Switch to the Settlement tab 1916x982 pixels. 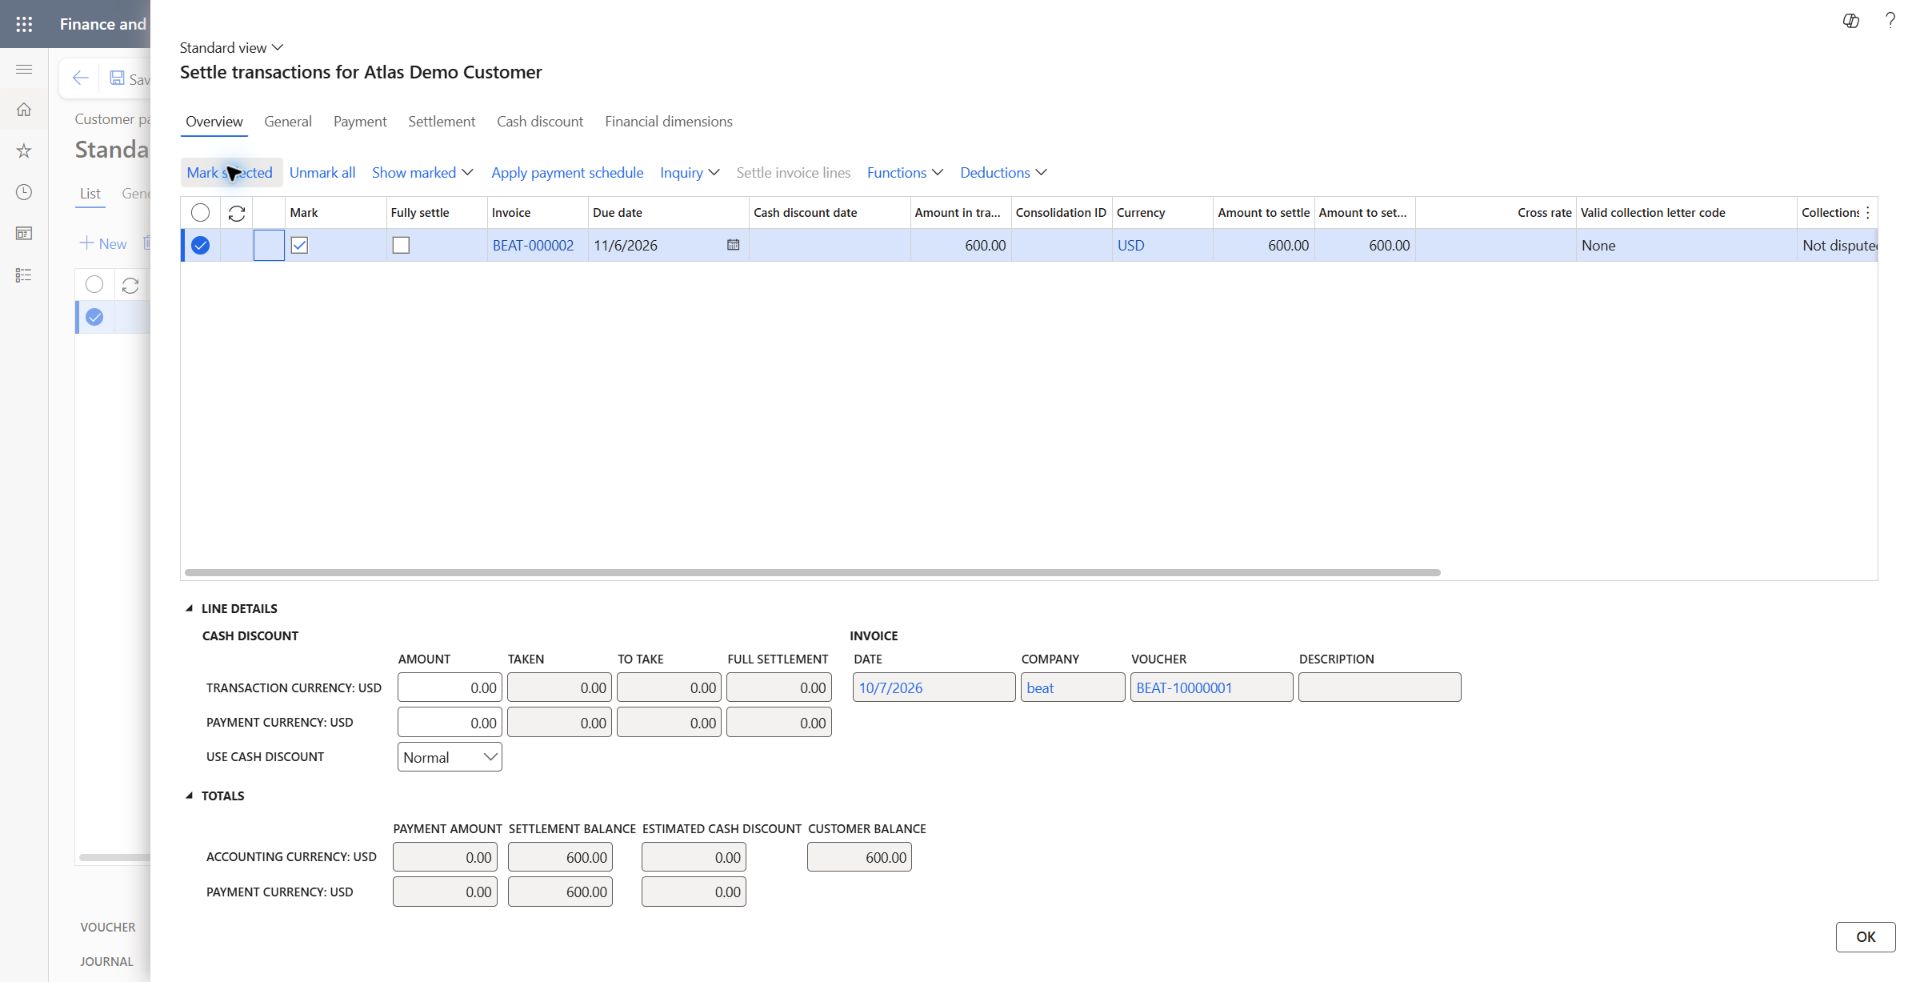click(x=441, y=121)
